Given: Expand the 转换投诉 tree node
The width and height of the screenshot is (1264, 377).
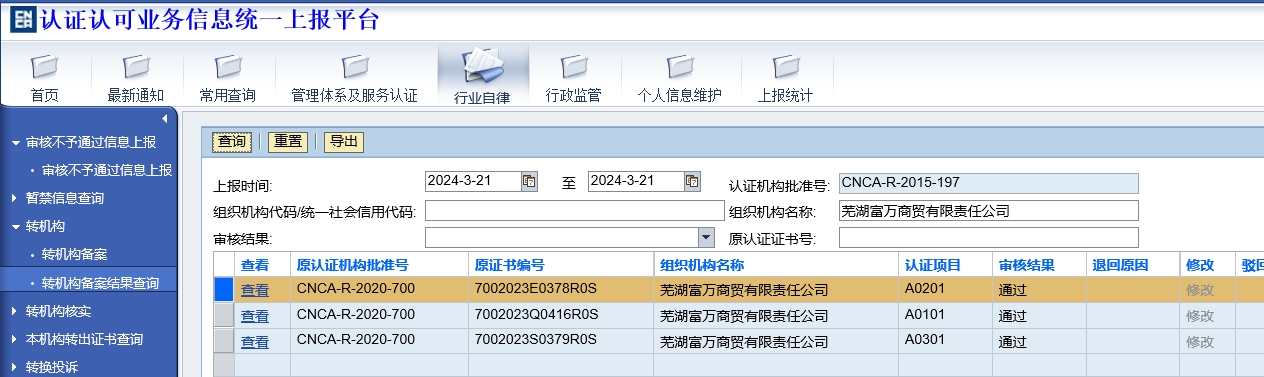Looking at the screenshot, I should pyautogui.click(x=15, y=367).
